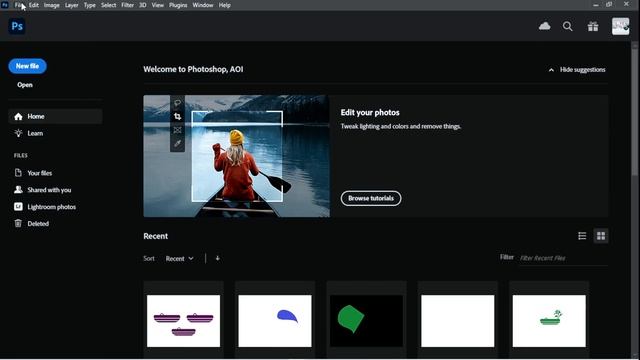Open the Image menu

51,5
